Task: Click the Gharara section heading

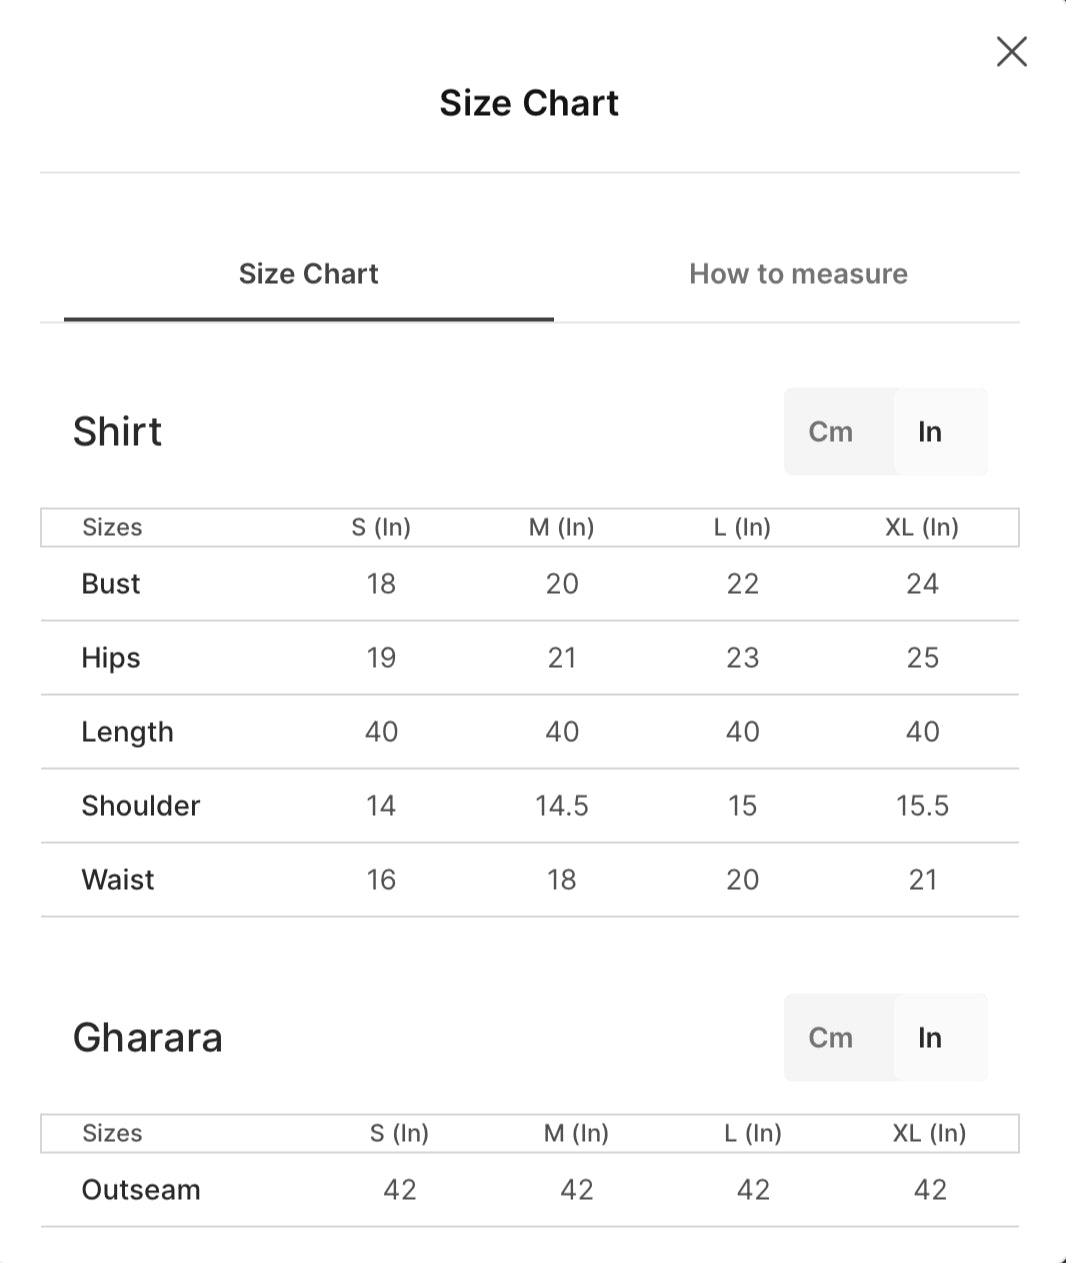Action: point(148,1038)
